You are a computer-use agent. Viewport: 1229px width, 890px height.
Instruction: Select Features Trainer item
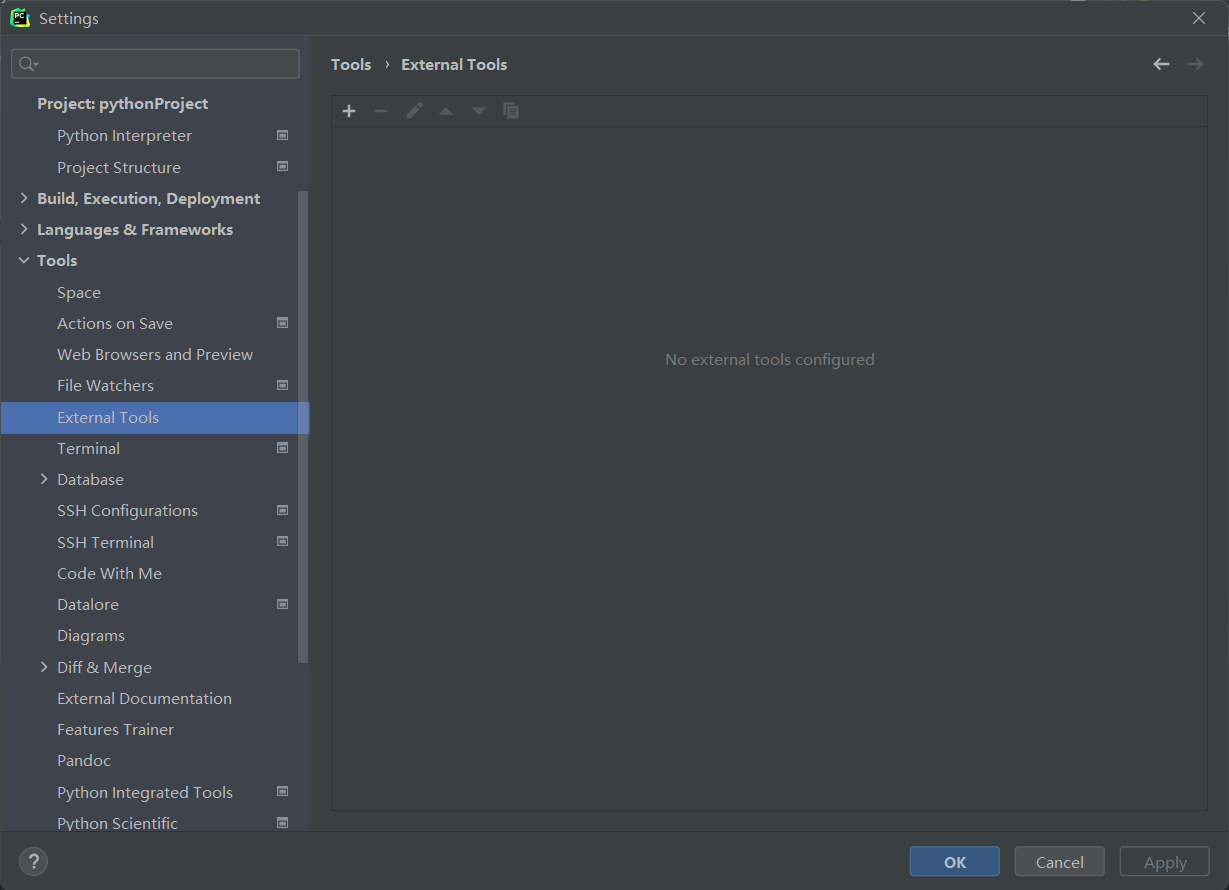tap(115, 729)
